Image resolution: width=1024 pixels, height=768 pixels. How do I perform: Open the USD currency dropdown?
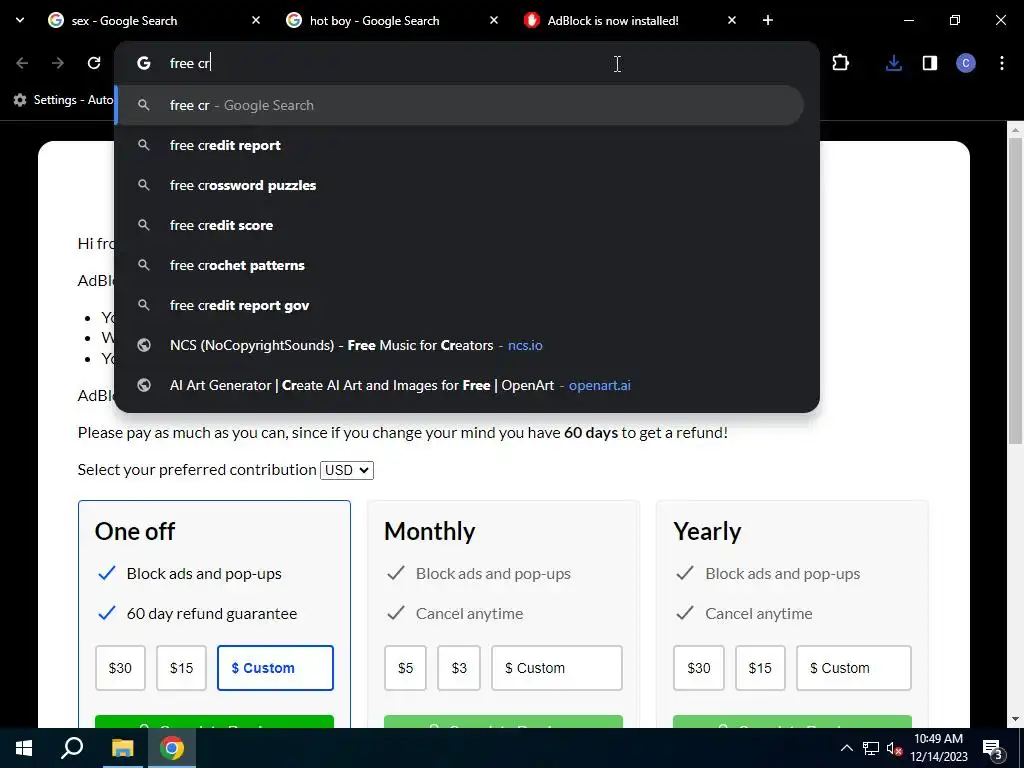347,470
